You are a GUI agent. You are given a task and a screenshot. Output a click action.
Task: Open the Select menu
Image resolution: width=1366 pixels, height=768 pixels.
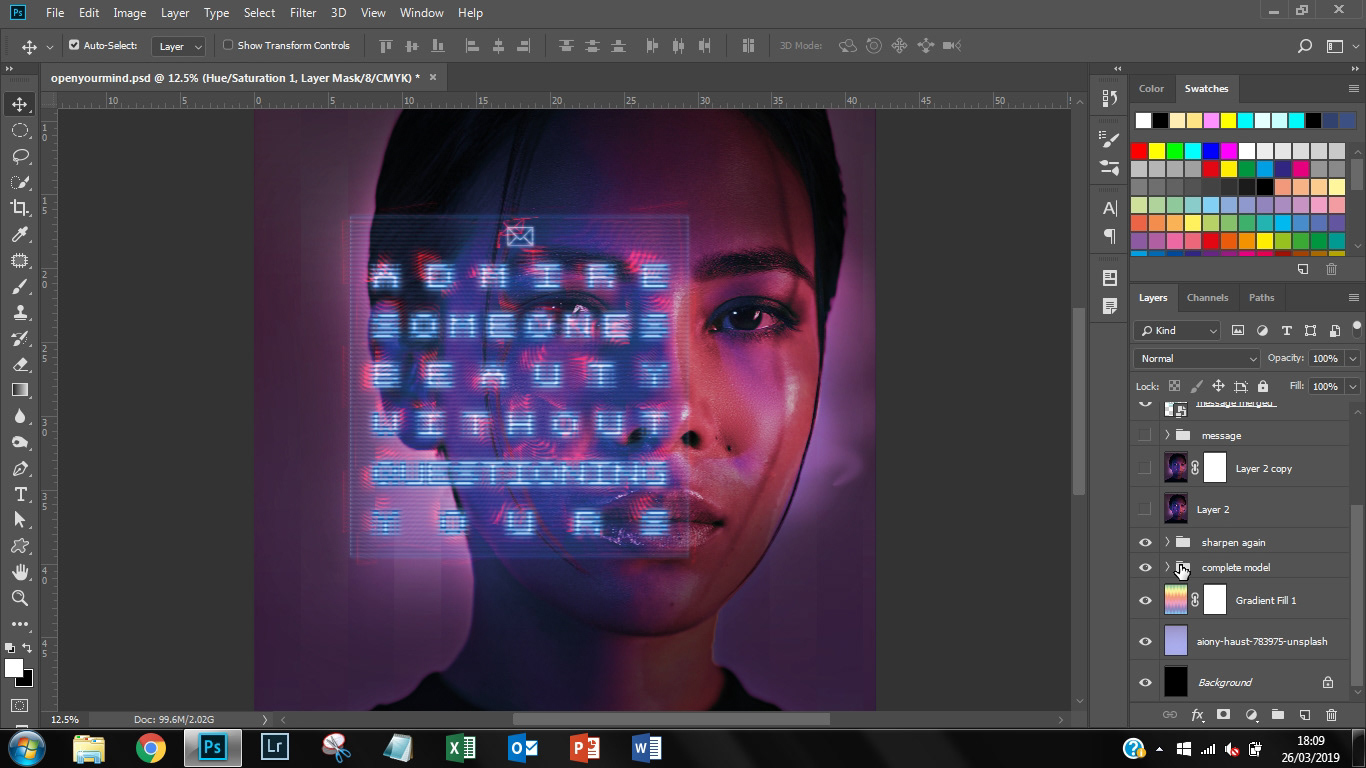coord(259,13)
